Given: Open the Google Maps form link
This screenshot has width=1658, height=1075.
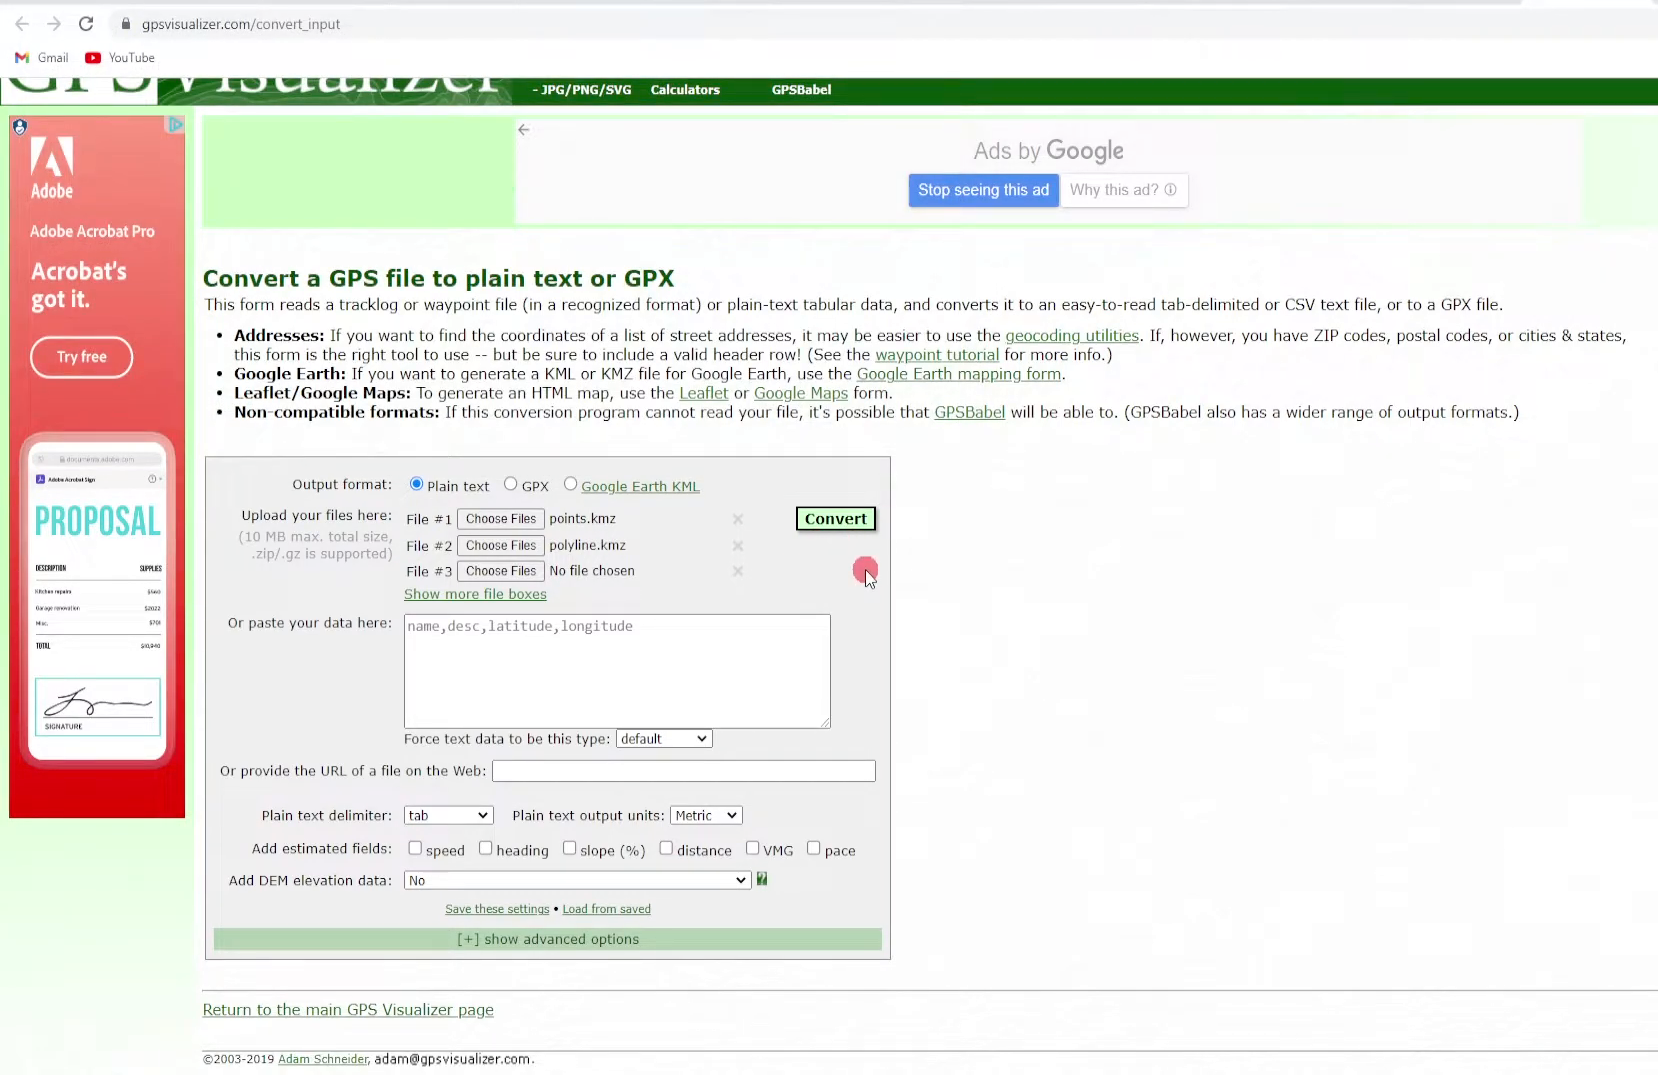Looking at the screenshot, I should point(801,393).
